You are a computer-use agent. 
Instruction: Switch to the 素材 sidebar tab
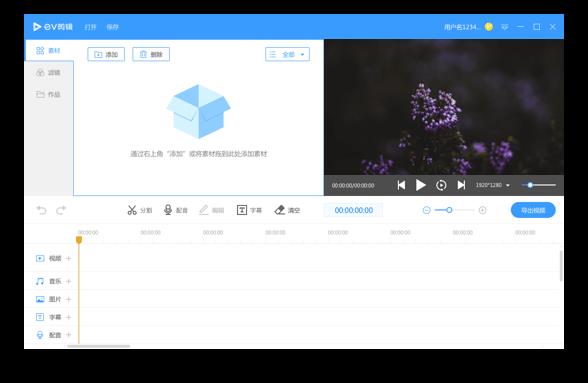pyautogui.click(x=49, y=50)
